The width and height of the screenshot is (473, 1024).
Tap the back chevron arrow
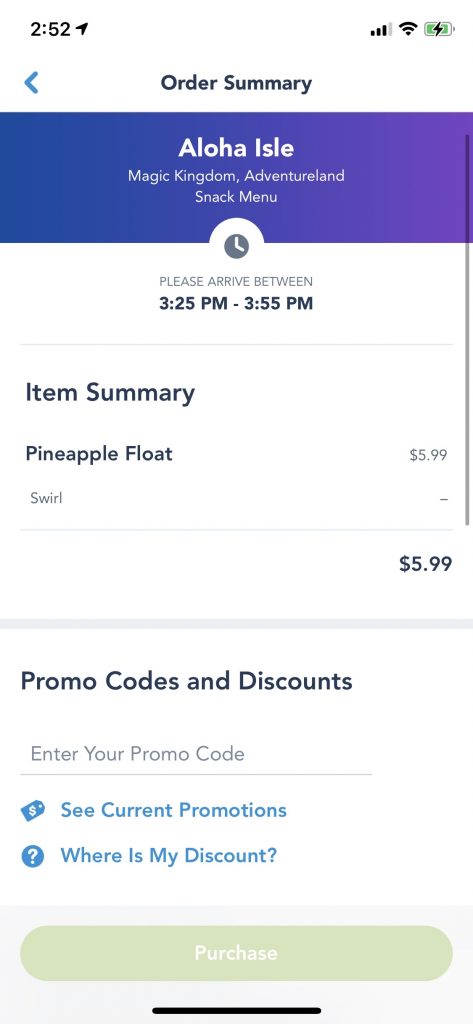point(31,83)
